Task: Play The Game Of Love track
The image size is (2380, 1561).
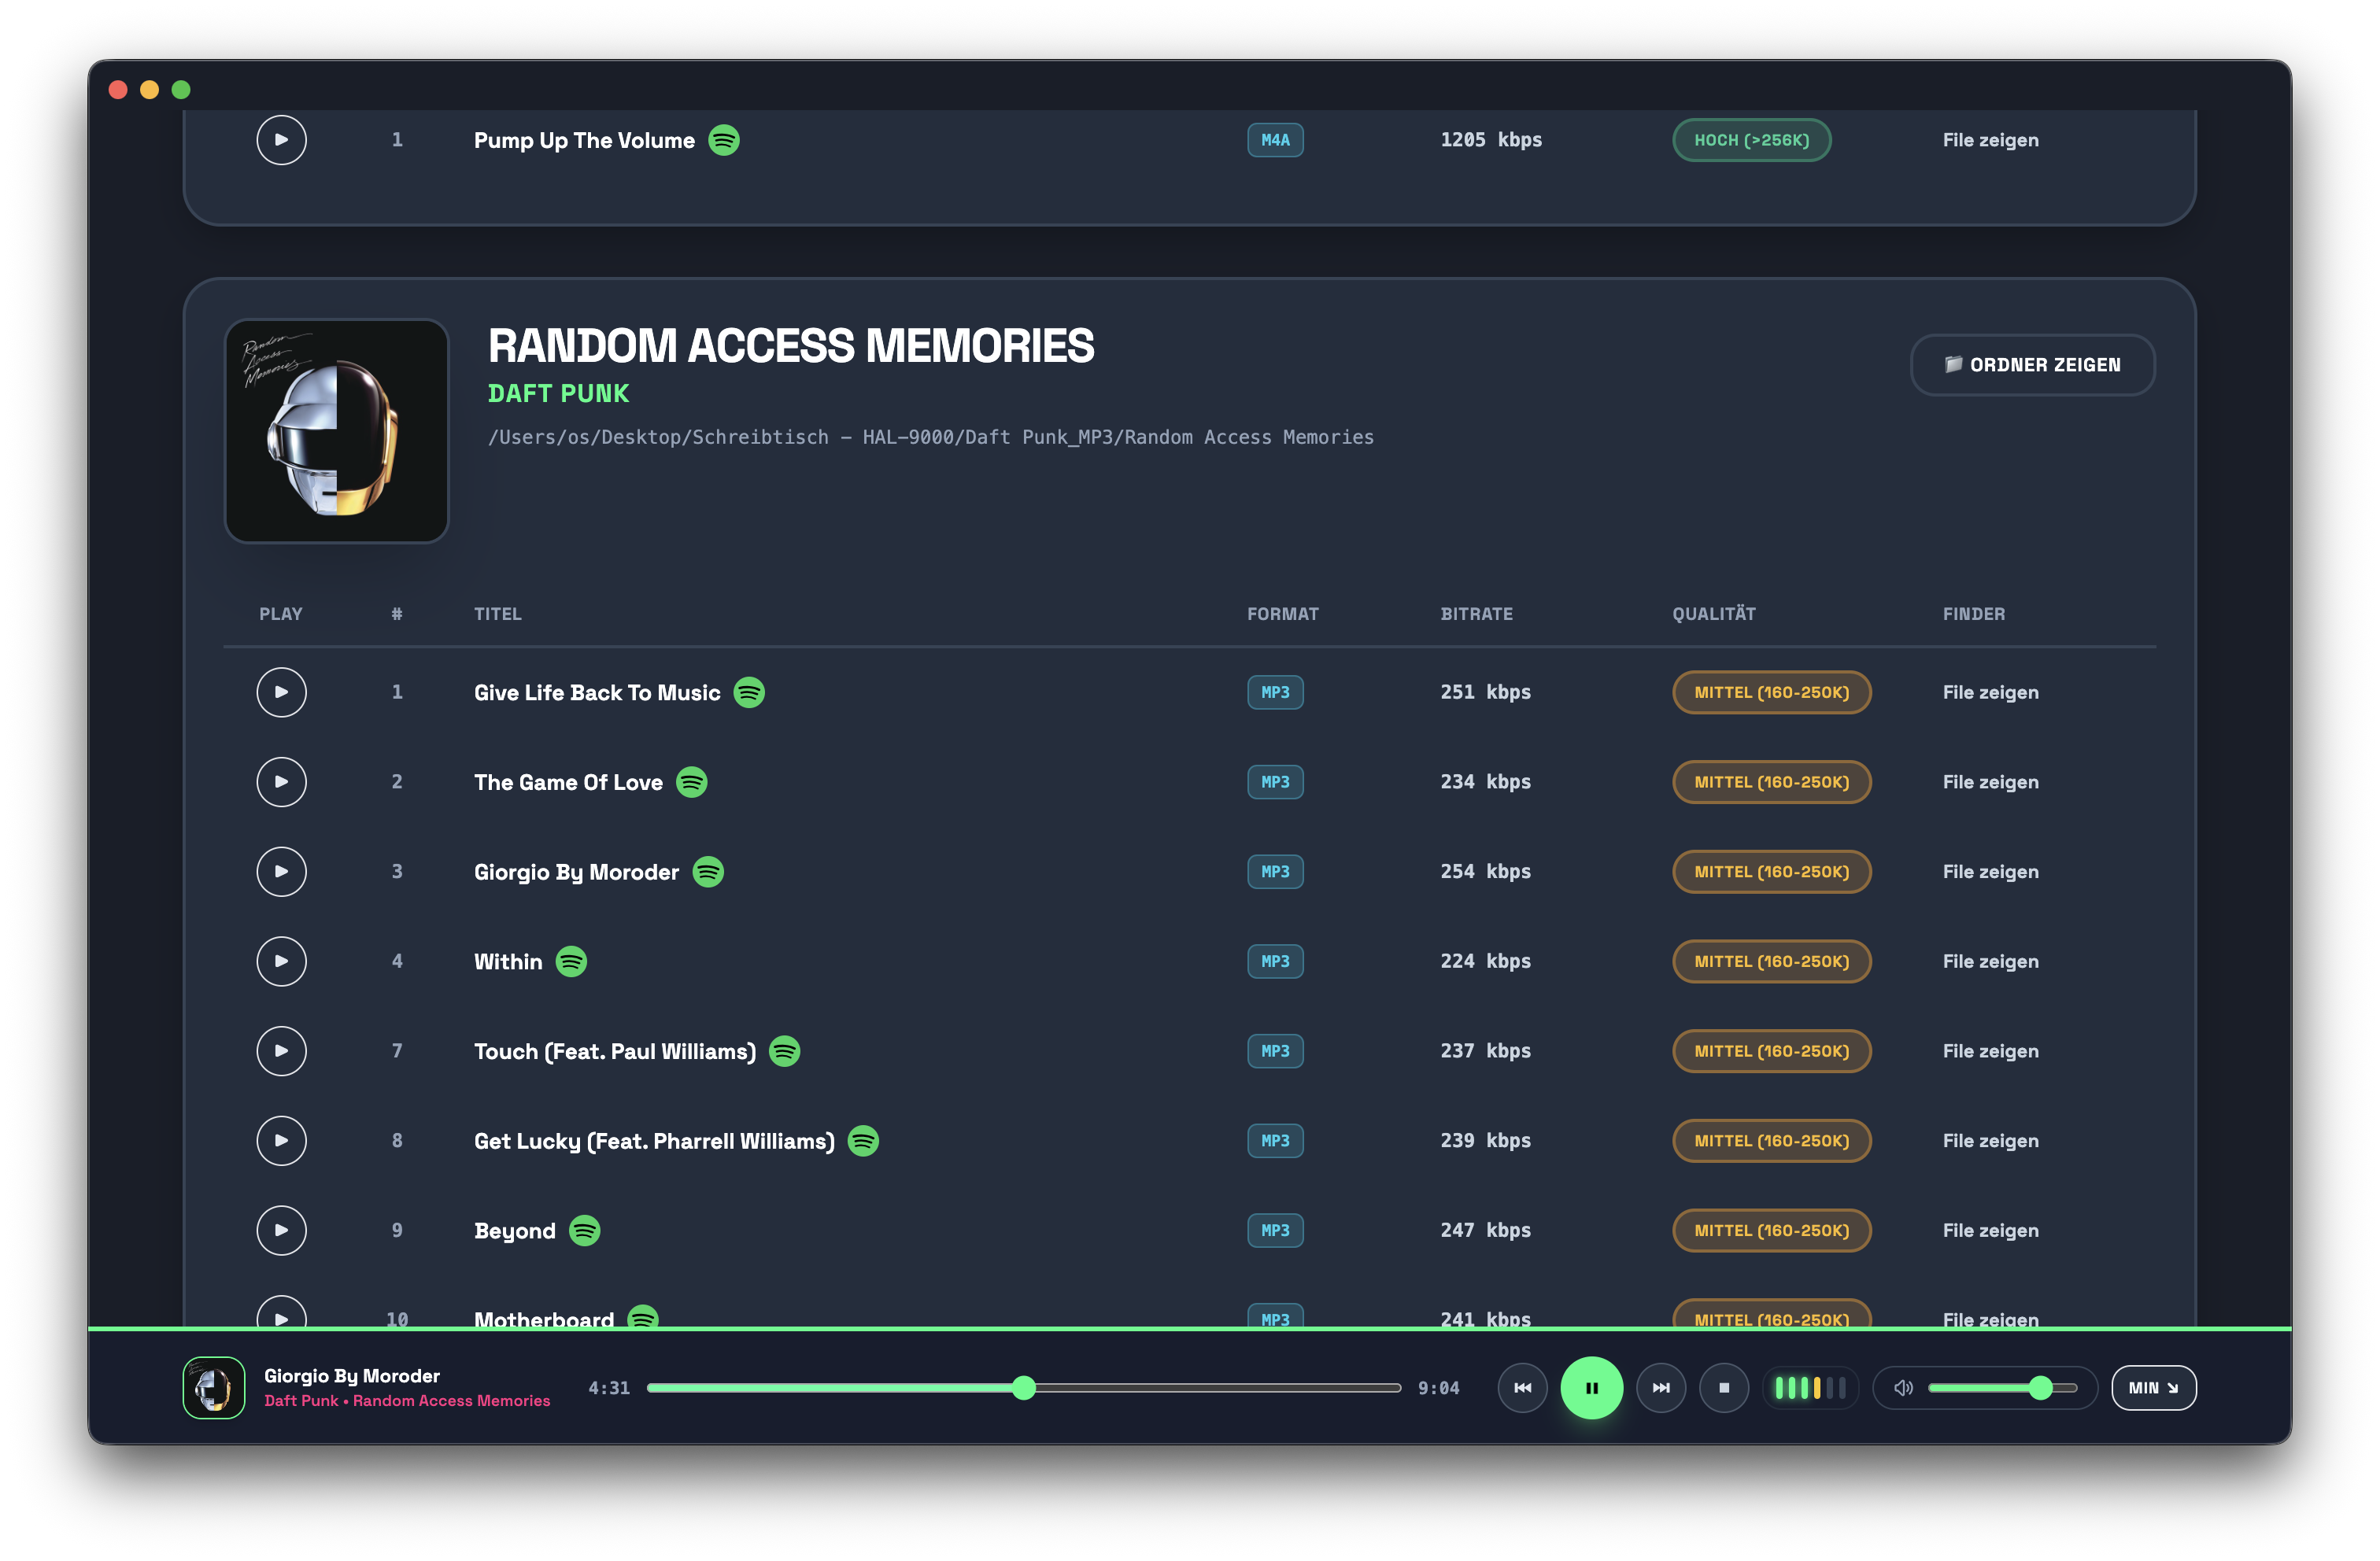Action: coord(281,782)
